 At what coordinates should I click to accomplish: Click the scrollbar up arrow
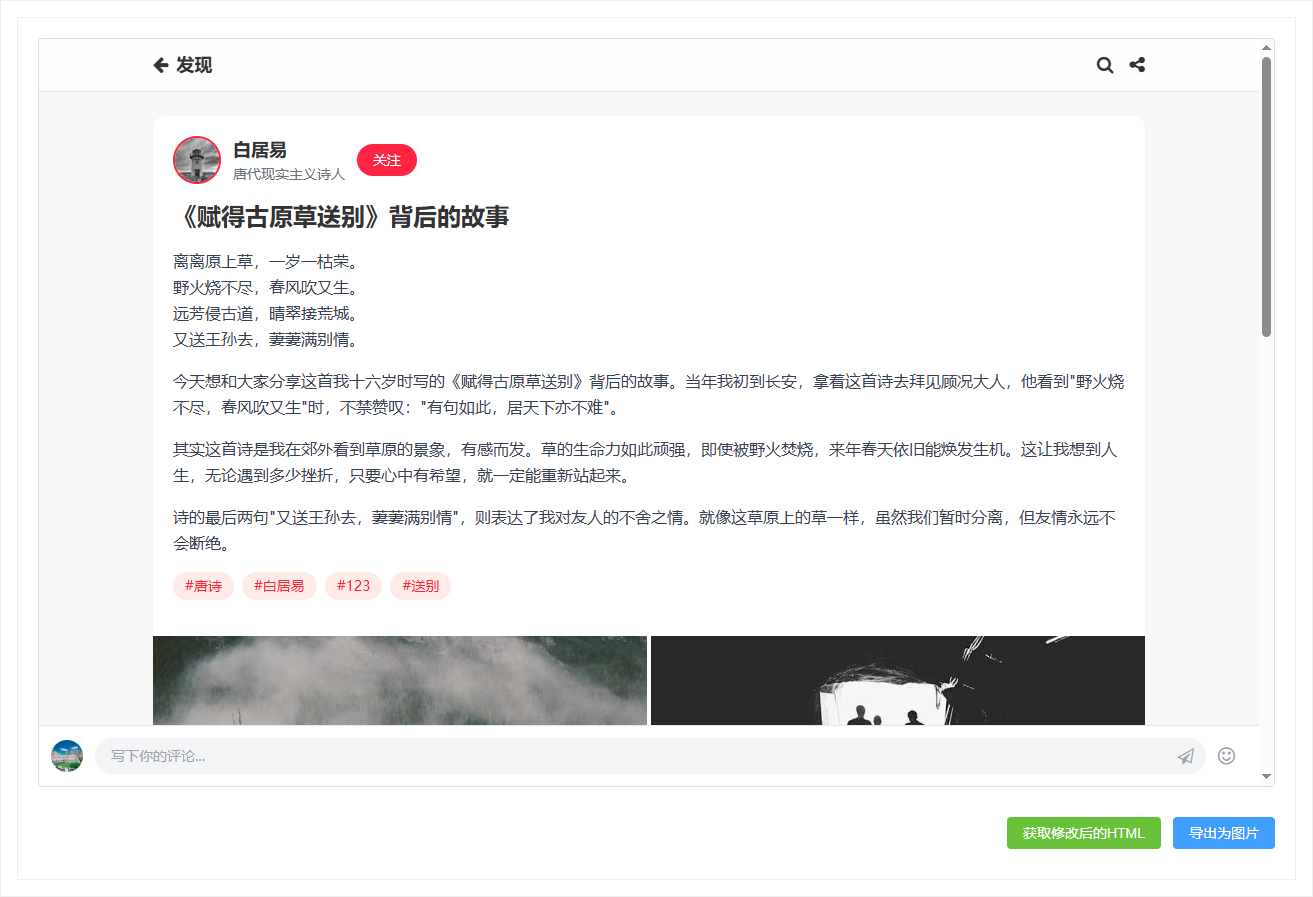pos(1266,47)
